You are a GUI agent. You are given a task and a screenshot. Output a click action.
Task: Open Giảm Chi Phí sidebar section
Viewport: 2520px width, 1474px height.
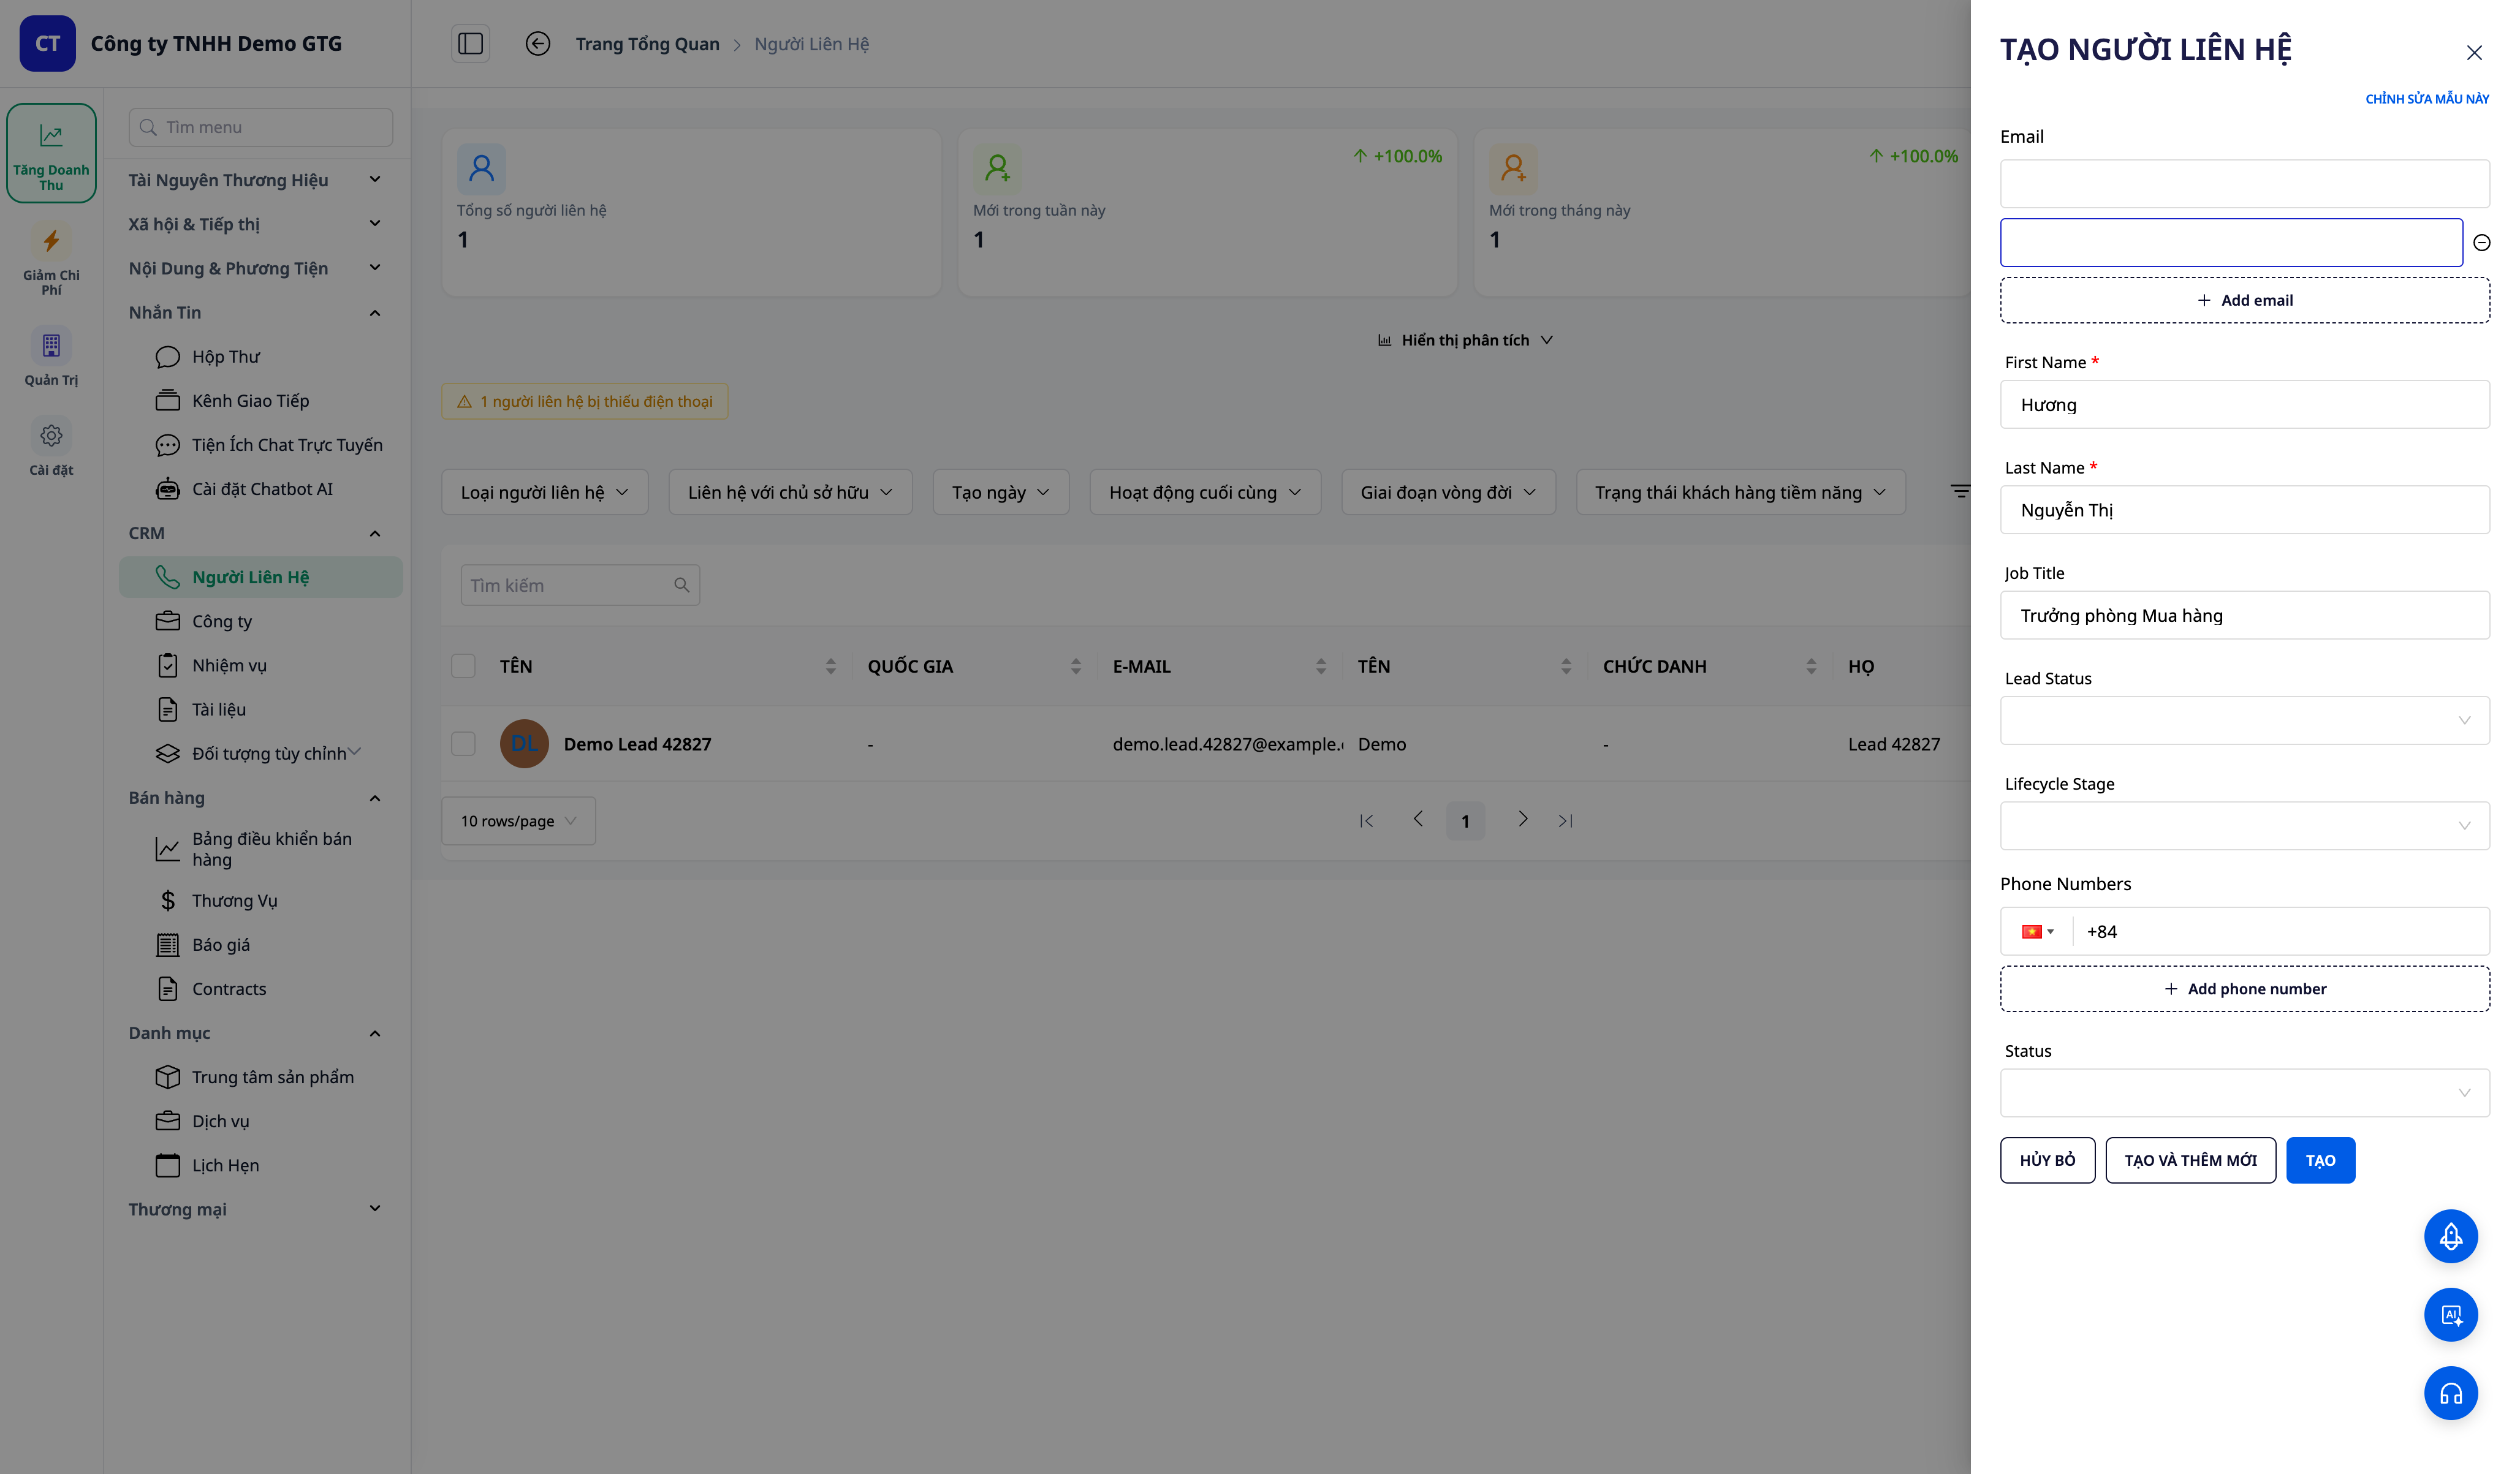tap(51, 259)
